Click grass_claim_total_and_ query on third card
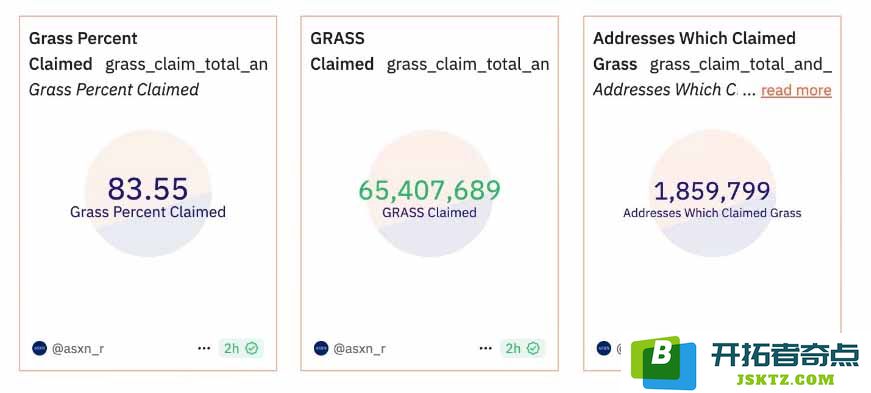 (x=740, y=64)
